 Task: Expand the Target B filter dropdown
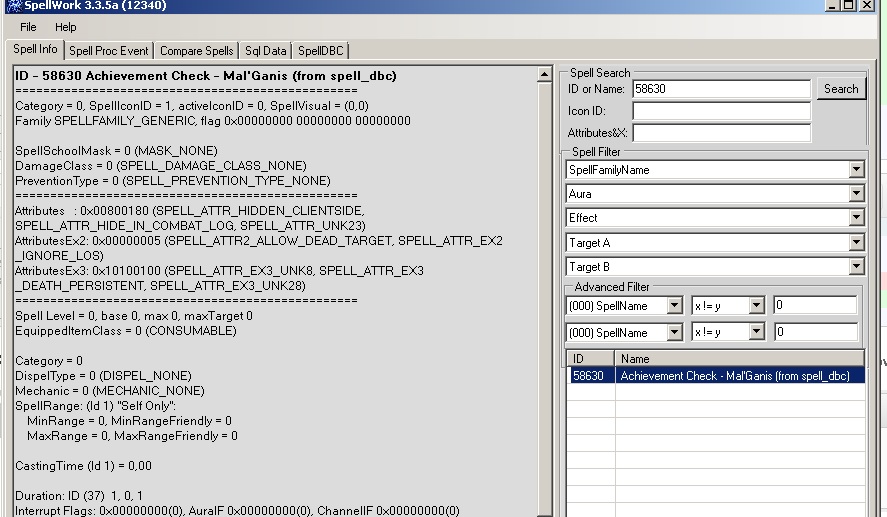856,267
